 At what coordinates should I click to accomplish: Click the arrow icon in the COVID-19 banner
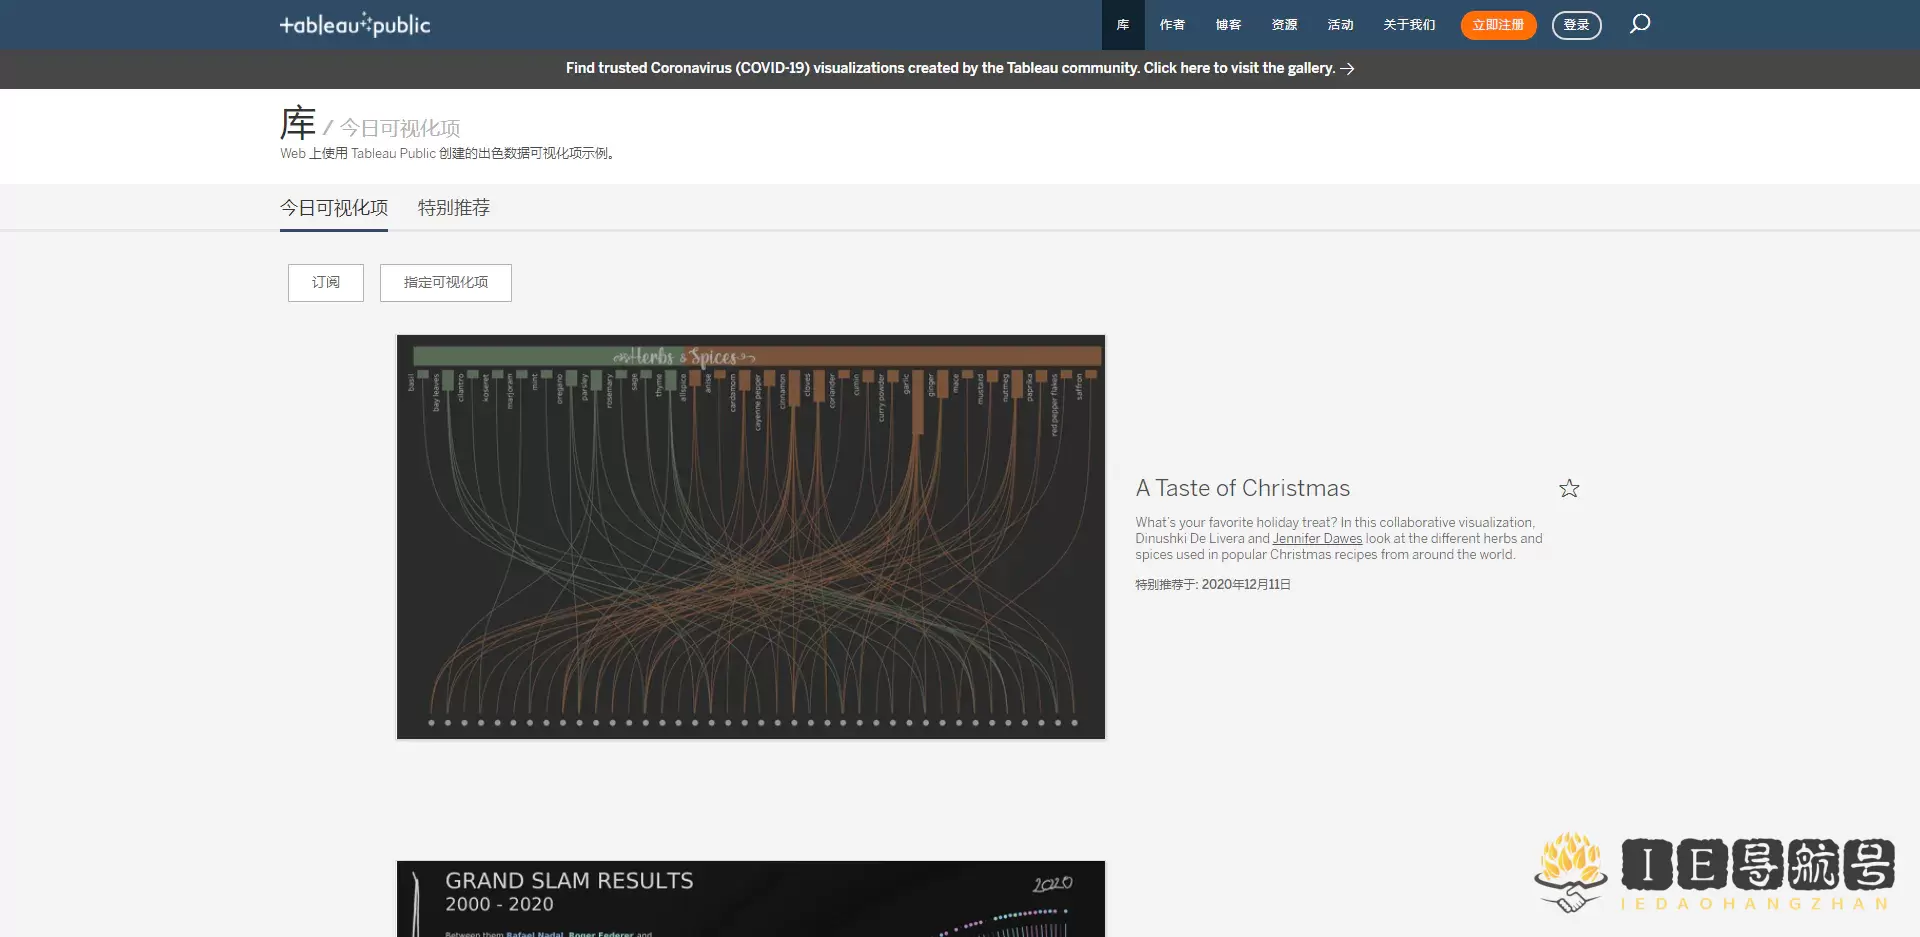(1348, 68)
